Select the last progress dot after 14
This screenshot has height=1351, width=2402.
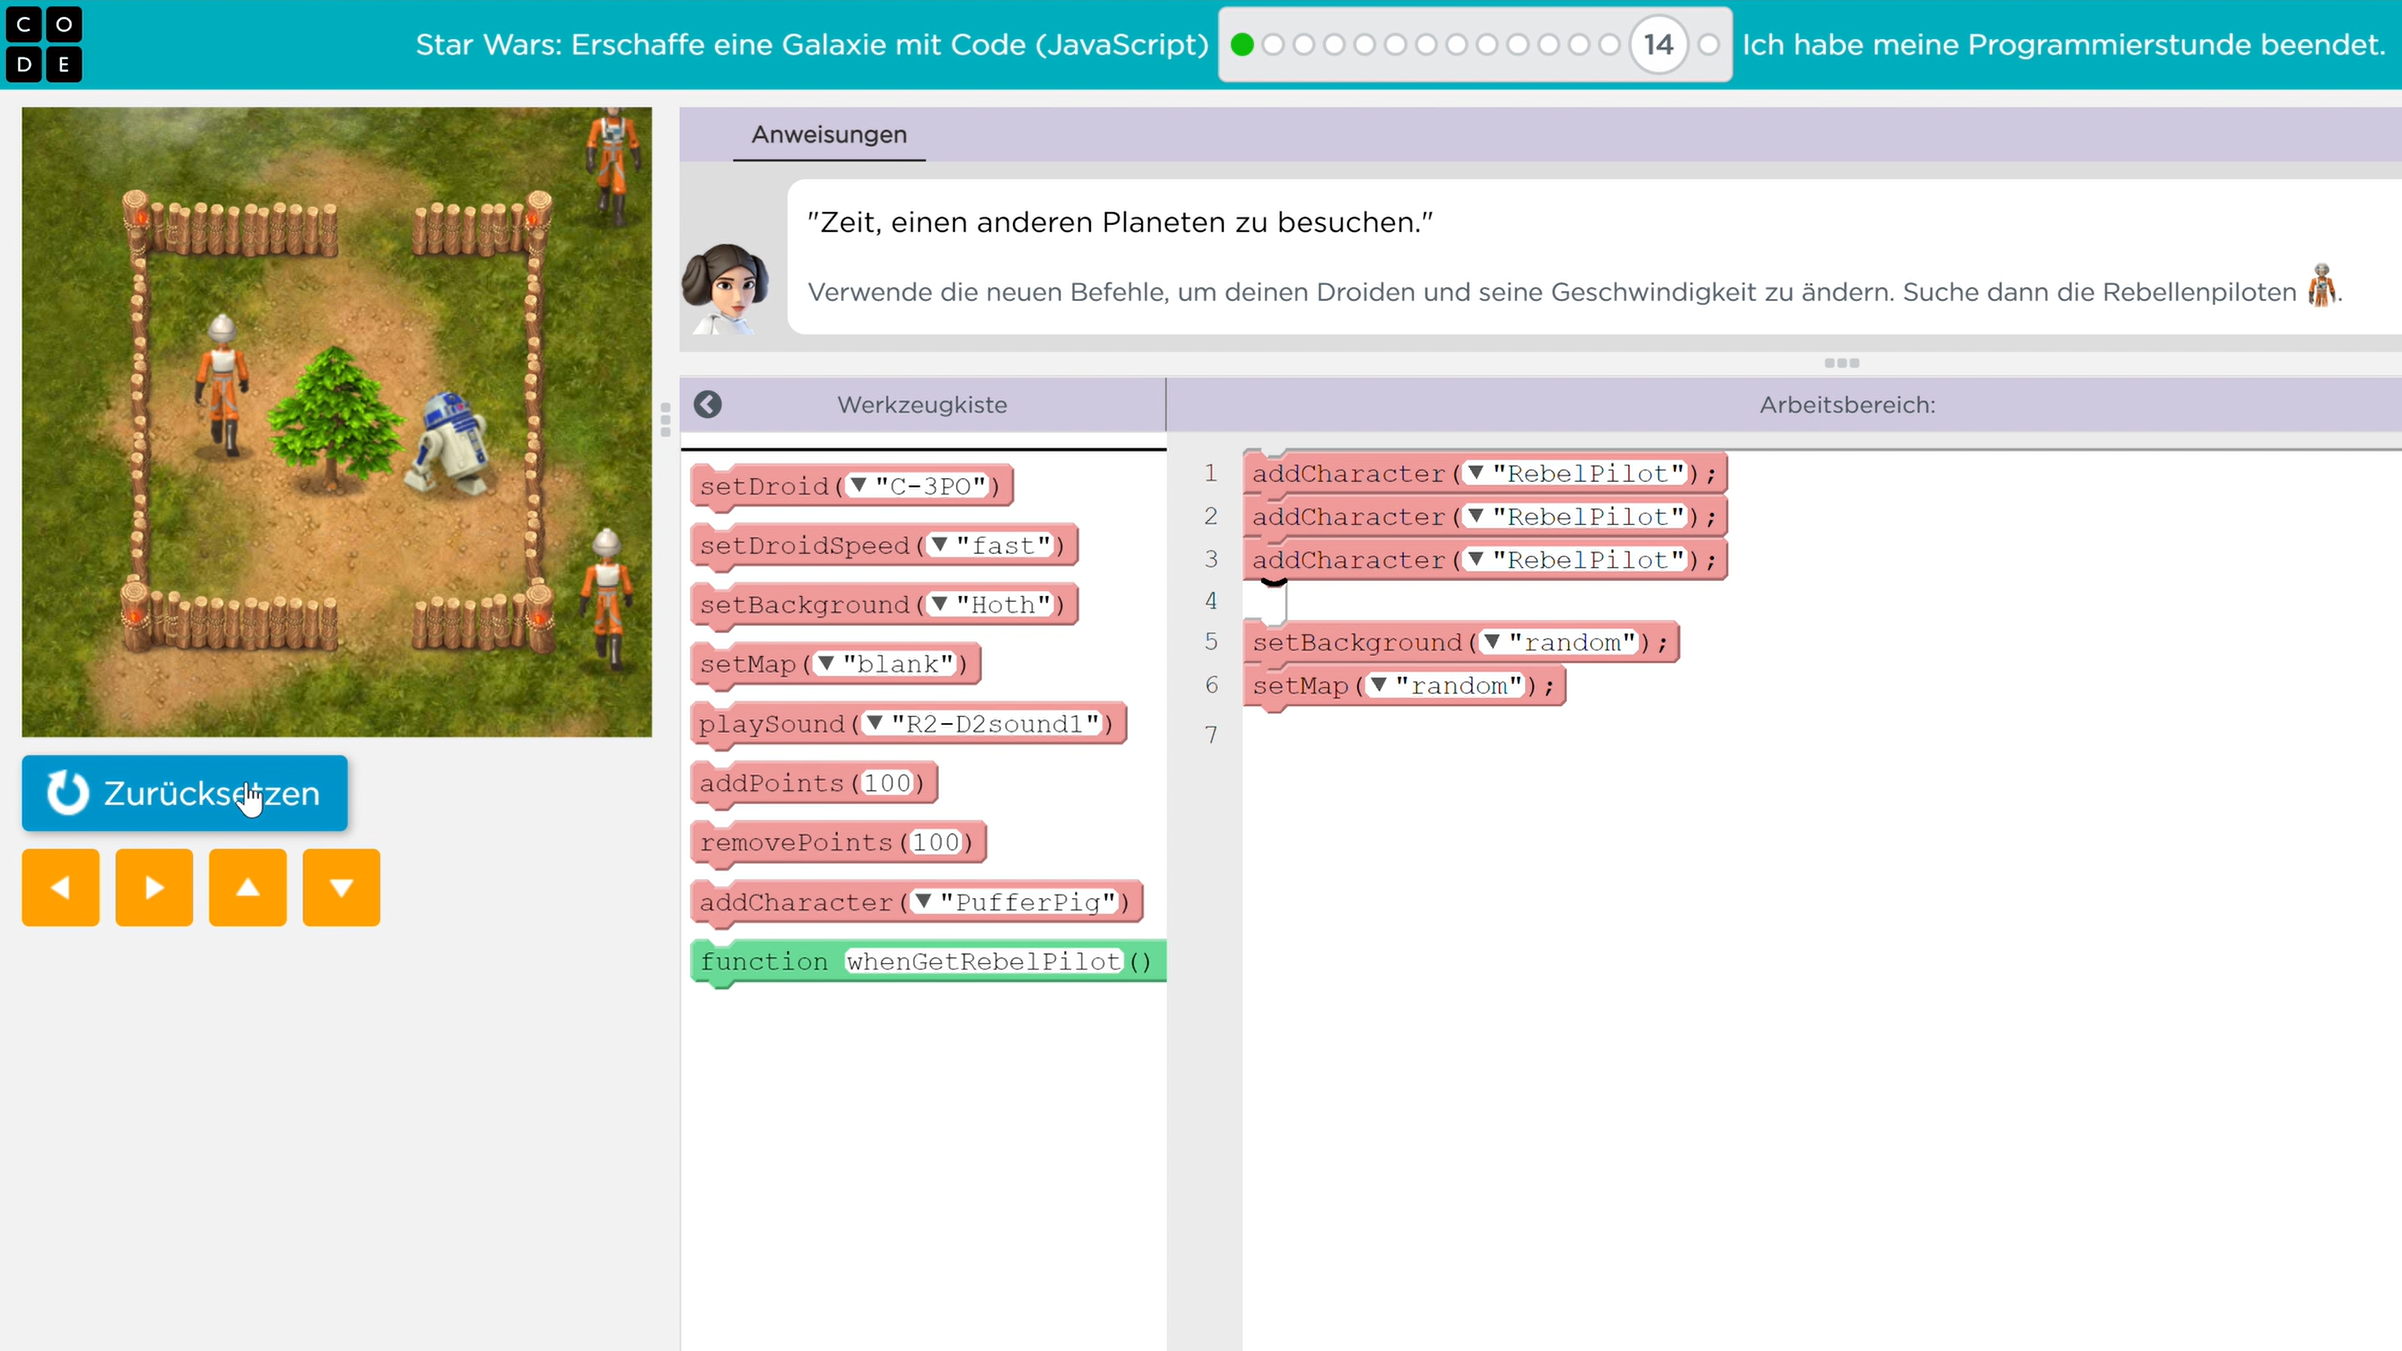pyautogui.click(x=1709, y=45)
